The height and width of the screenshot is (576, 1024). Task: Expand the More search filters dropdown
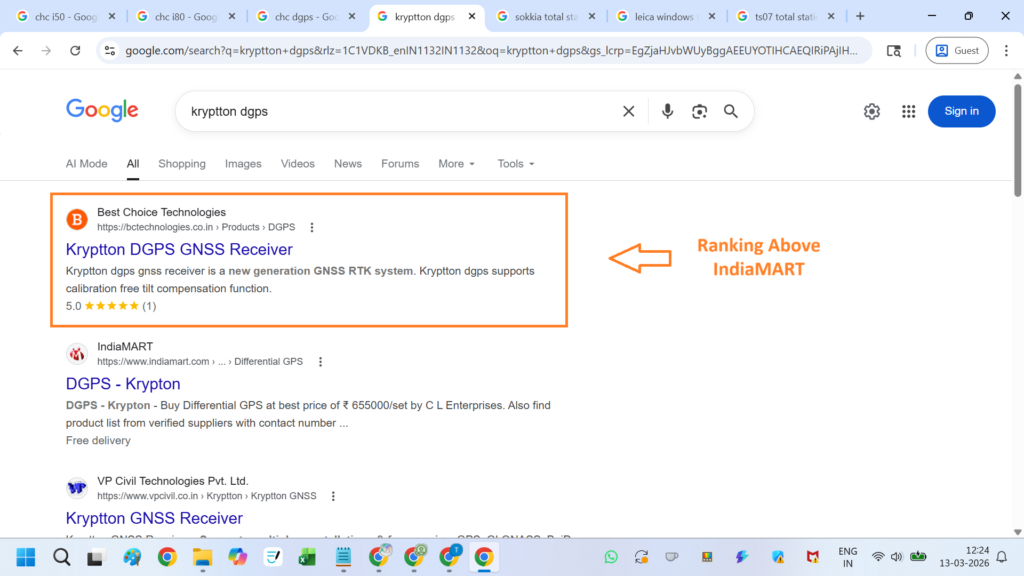coord(456,163)
